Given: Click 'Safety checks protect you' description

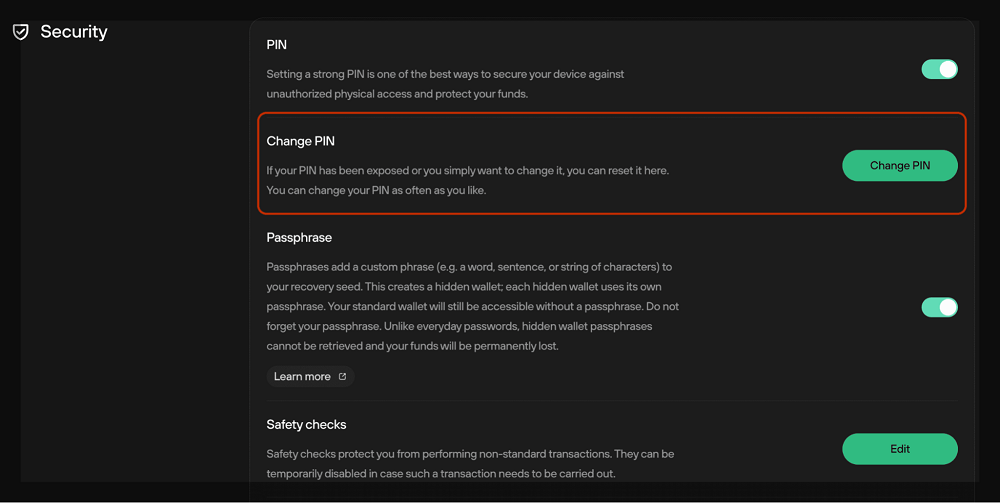Looking at the screenshot, I should pyautogui.click(x=470, y=454).
